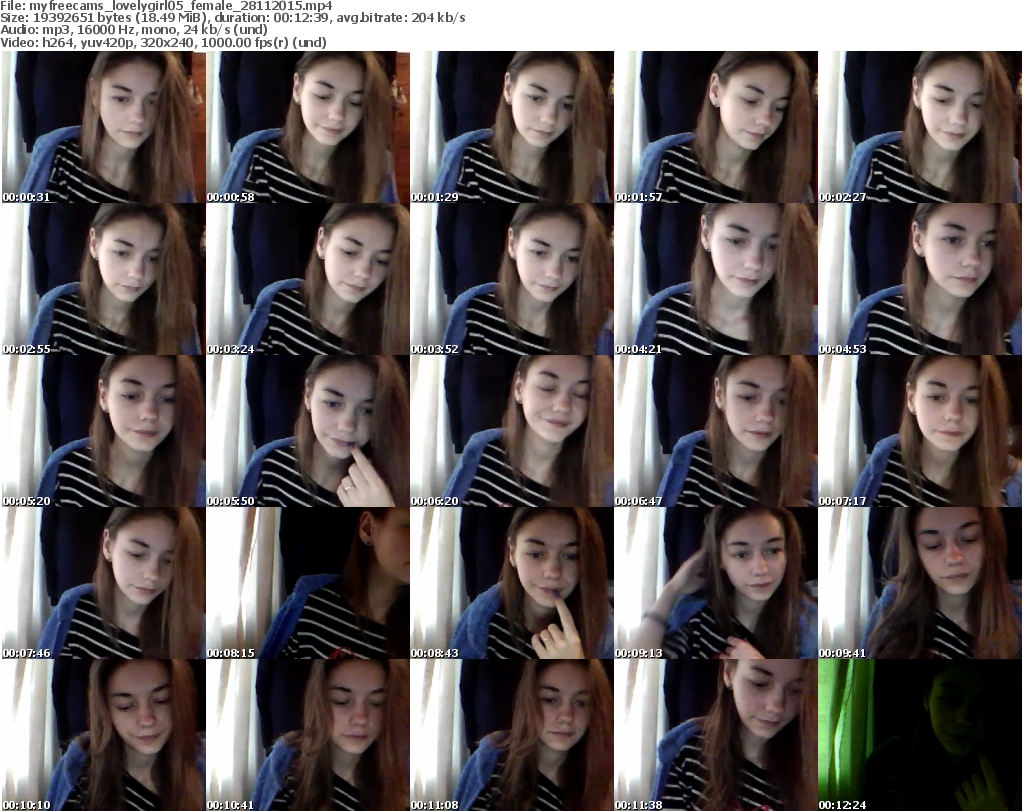Open the 00:11:08 thumbnail
The height and width of the screenshot is (811, 1024).
(513, 735)
